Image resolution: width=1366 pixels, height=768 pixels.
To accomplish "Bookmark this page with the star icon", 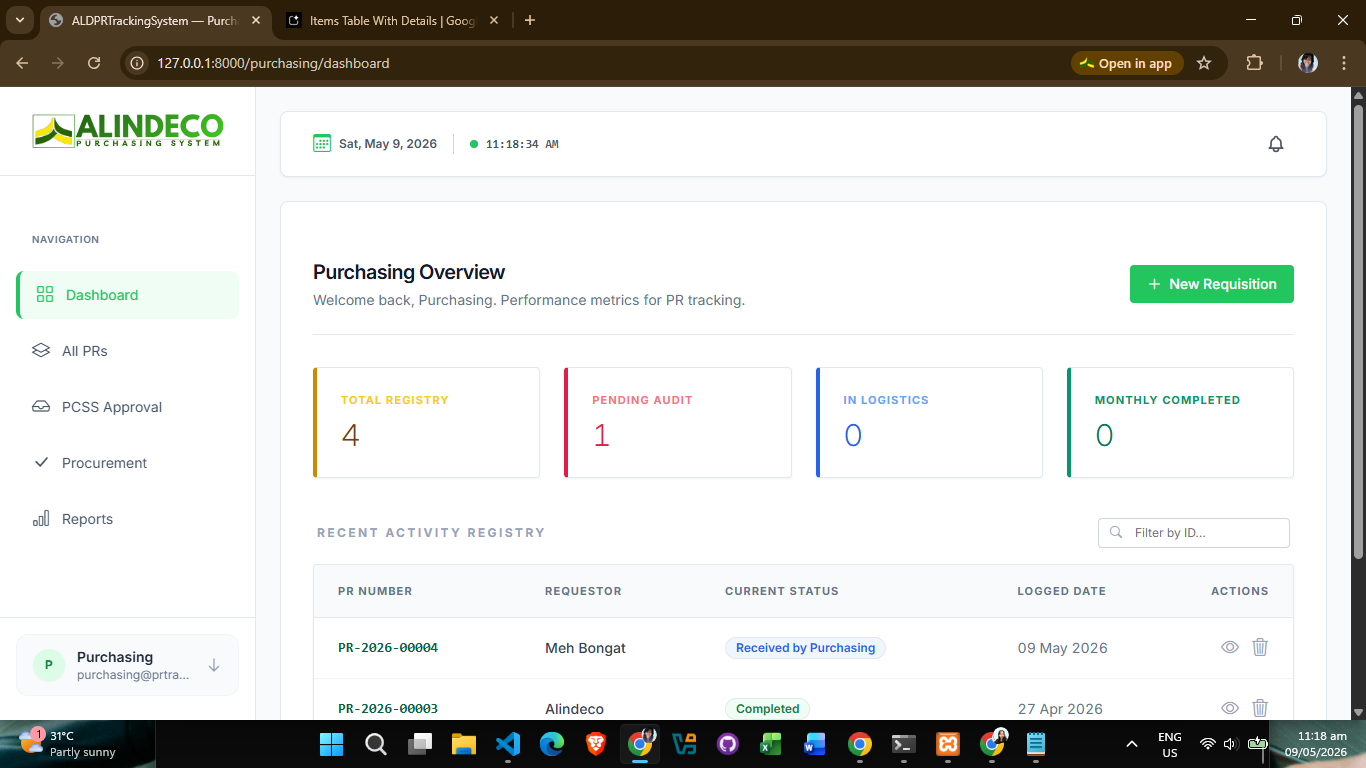I will [1204, 63].
